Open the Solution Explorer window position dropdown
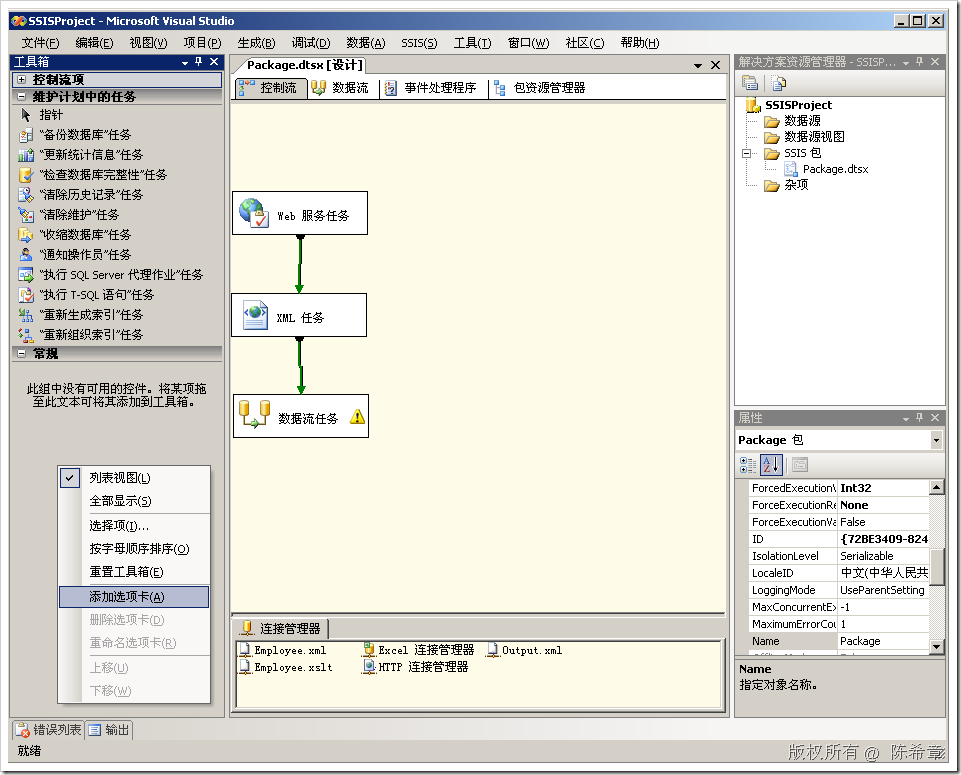The width and height of the screenshot is (961, 775). pyautogui.click(x=906, y=62)
